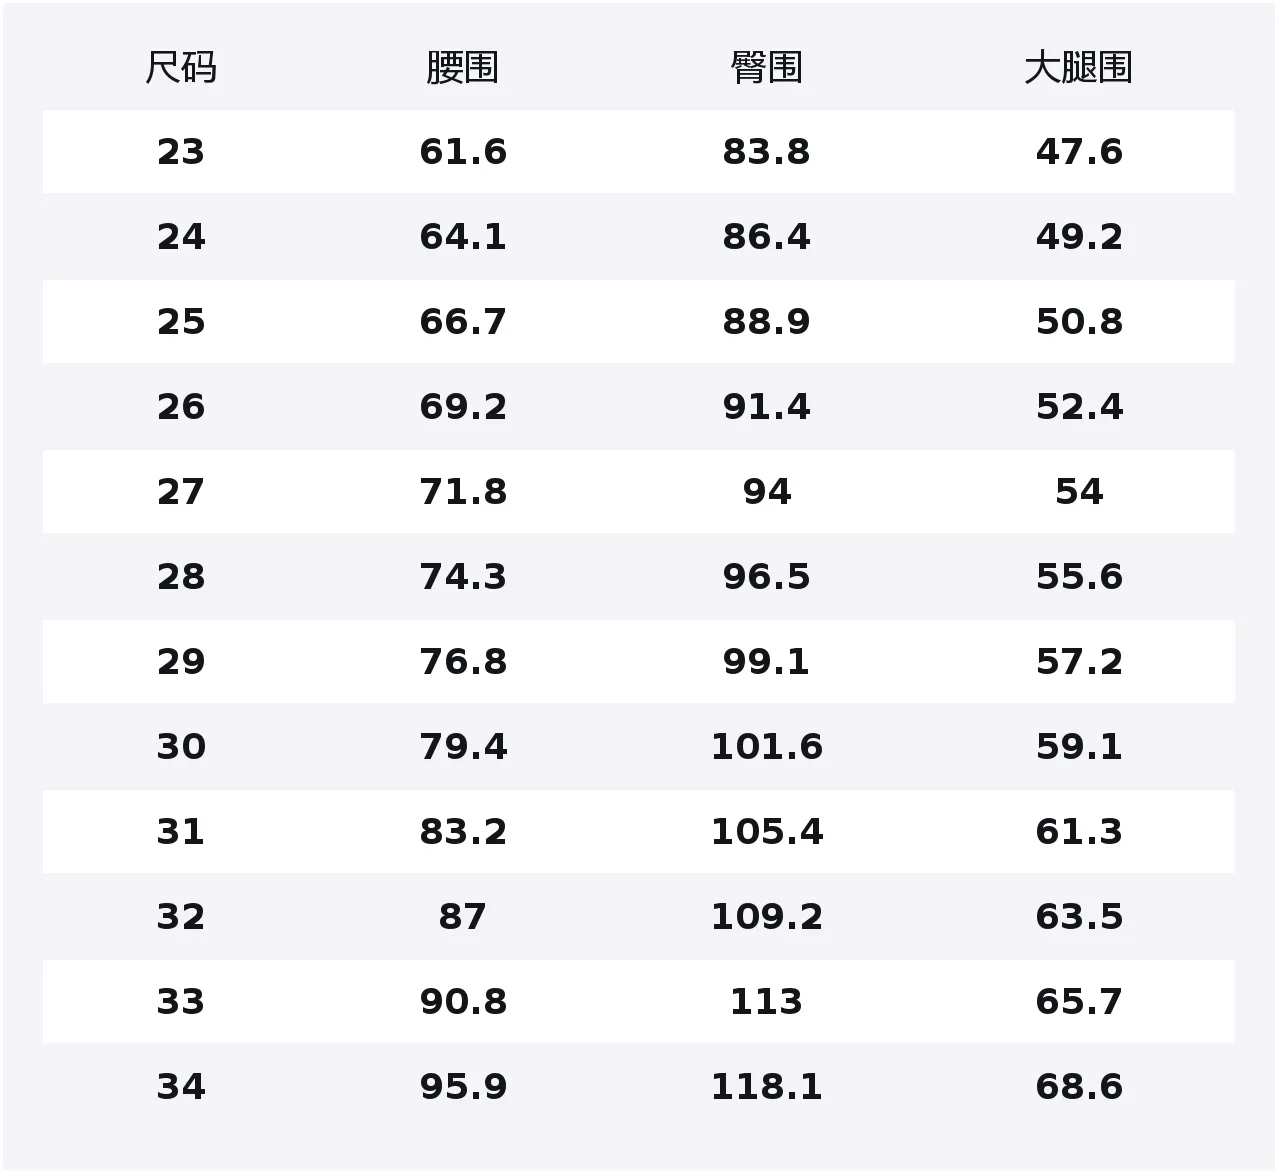Select hip value 105.4
The width and height of the screenshot is (1278, 1173).
766,832
